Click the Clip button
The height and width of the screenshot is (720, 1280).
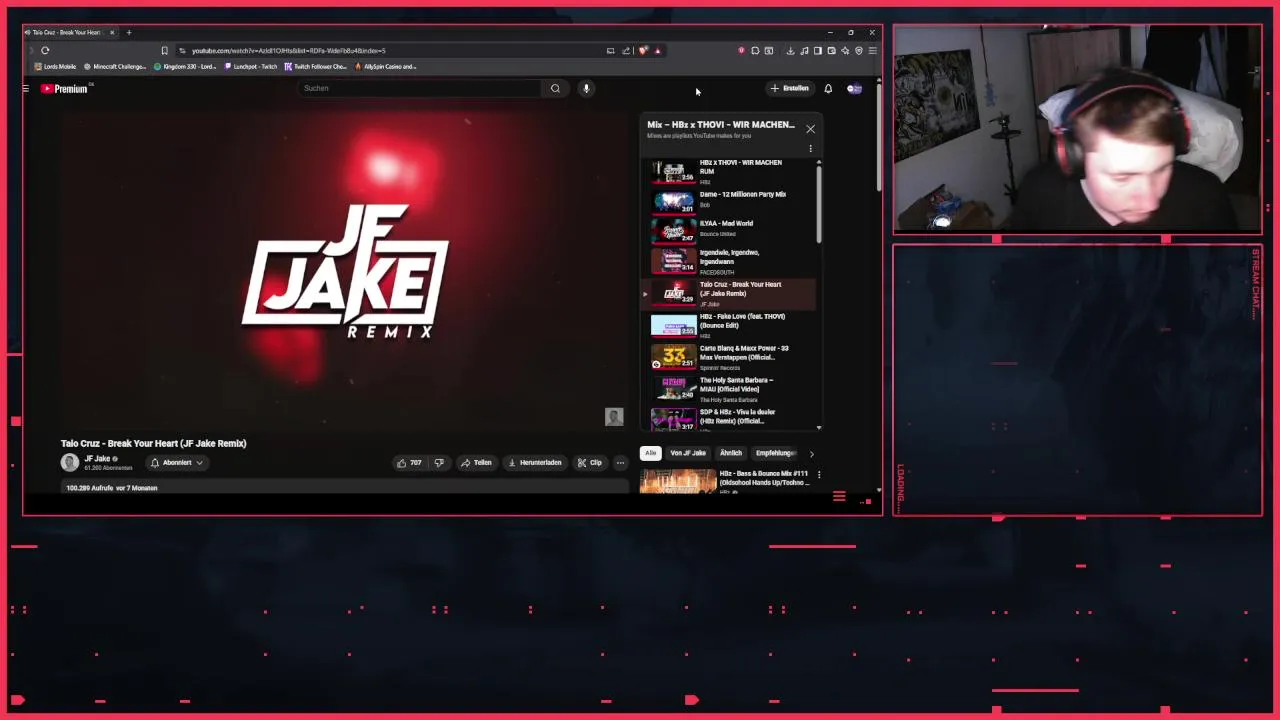coord(590,463)
